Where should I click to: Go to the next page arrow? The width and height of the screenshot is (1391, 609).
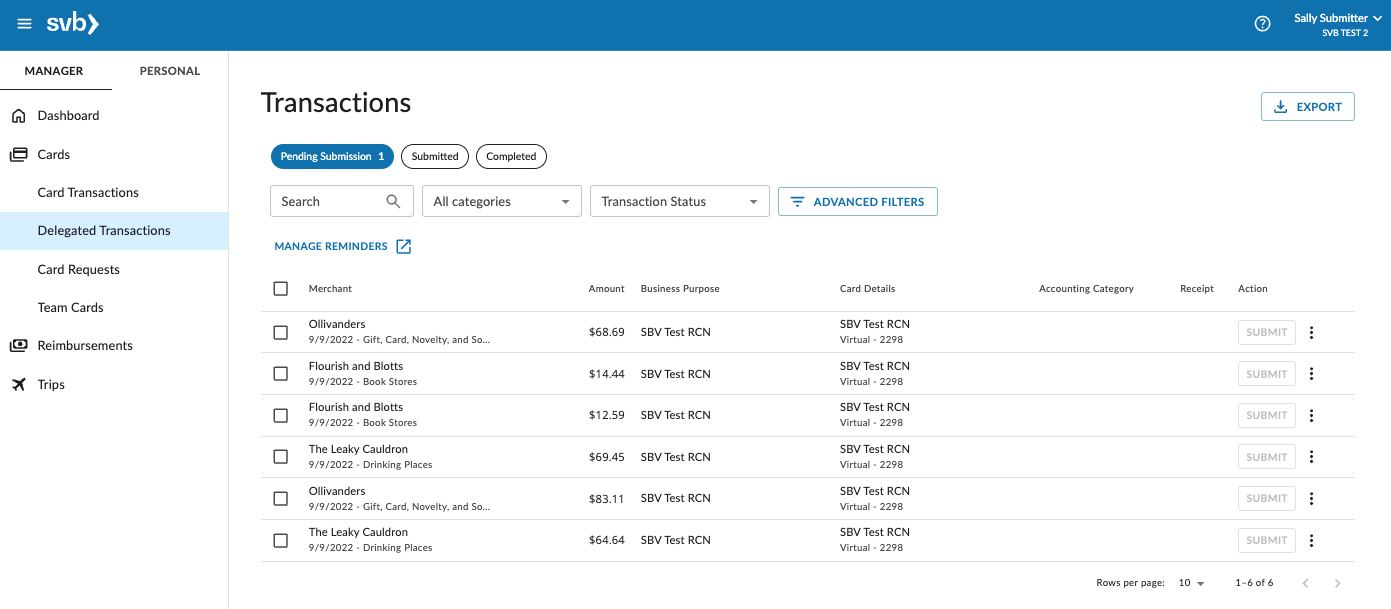click(x=1338, y=583)
